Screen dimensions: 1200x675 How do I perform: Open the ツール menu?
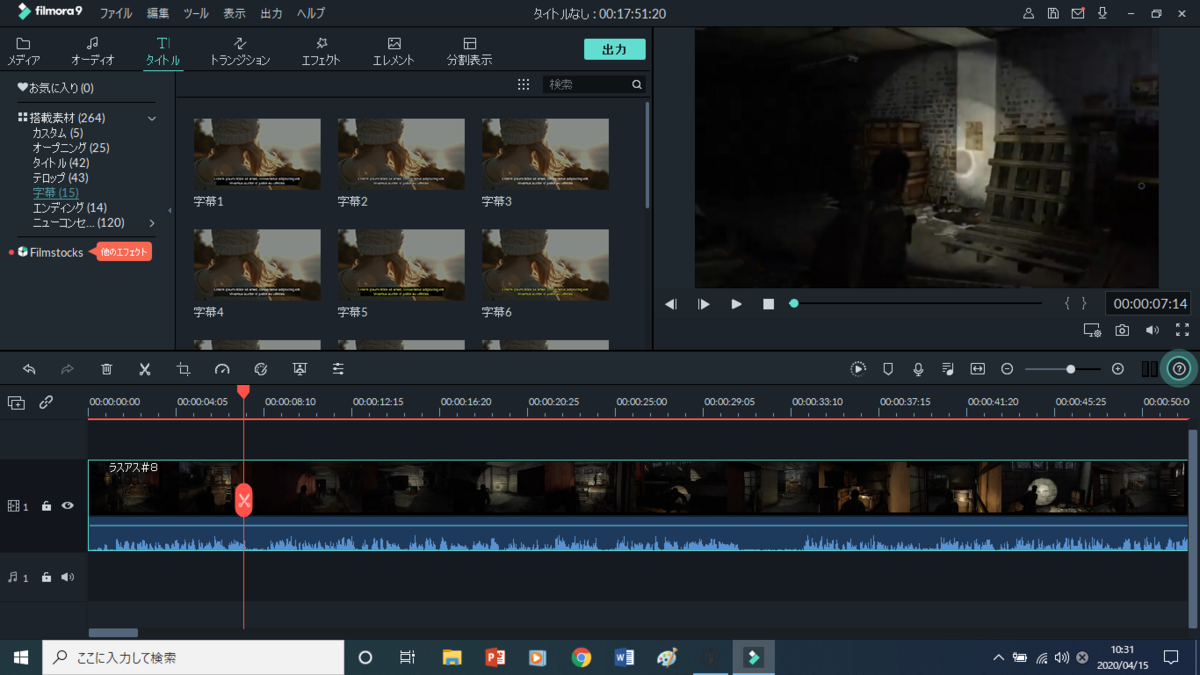196,14
